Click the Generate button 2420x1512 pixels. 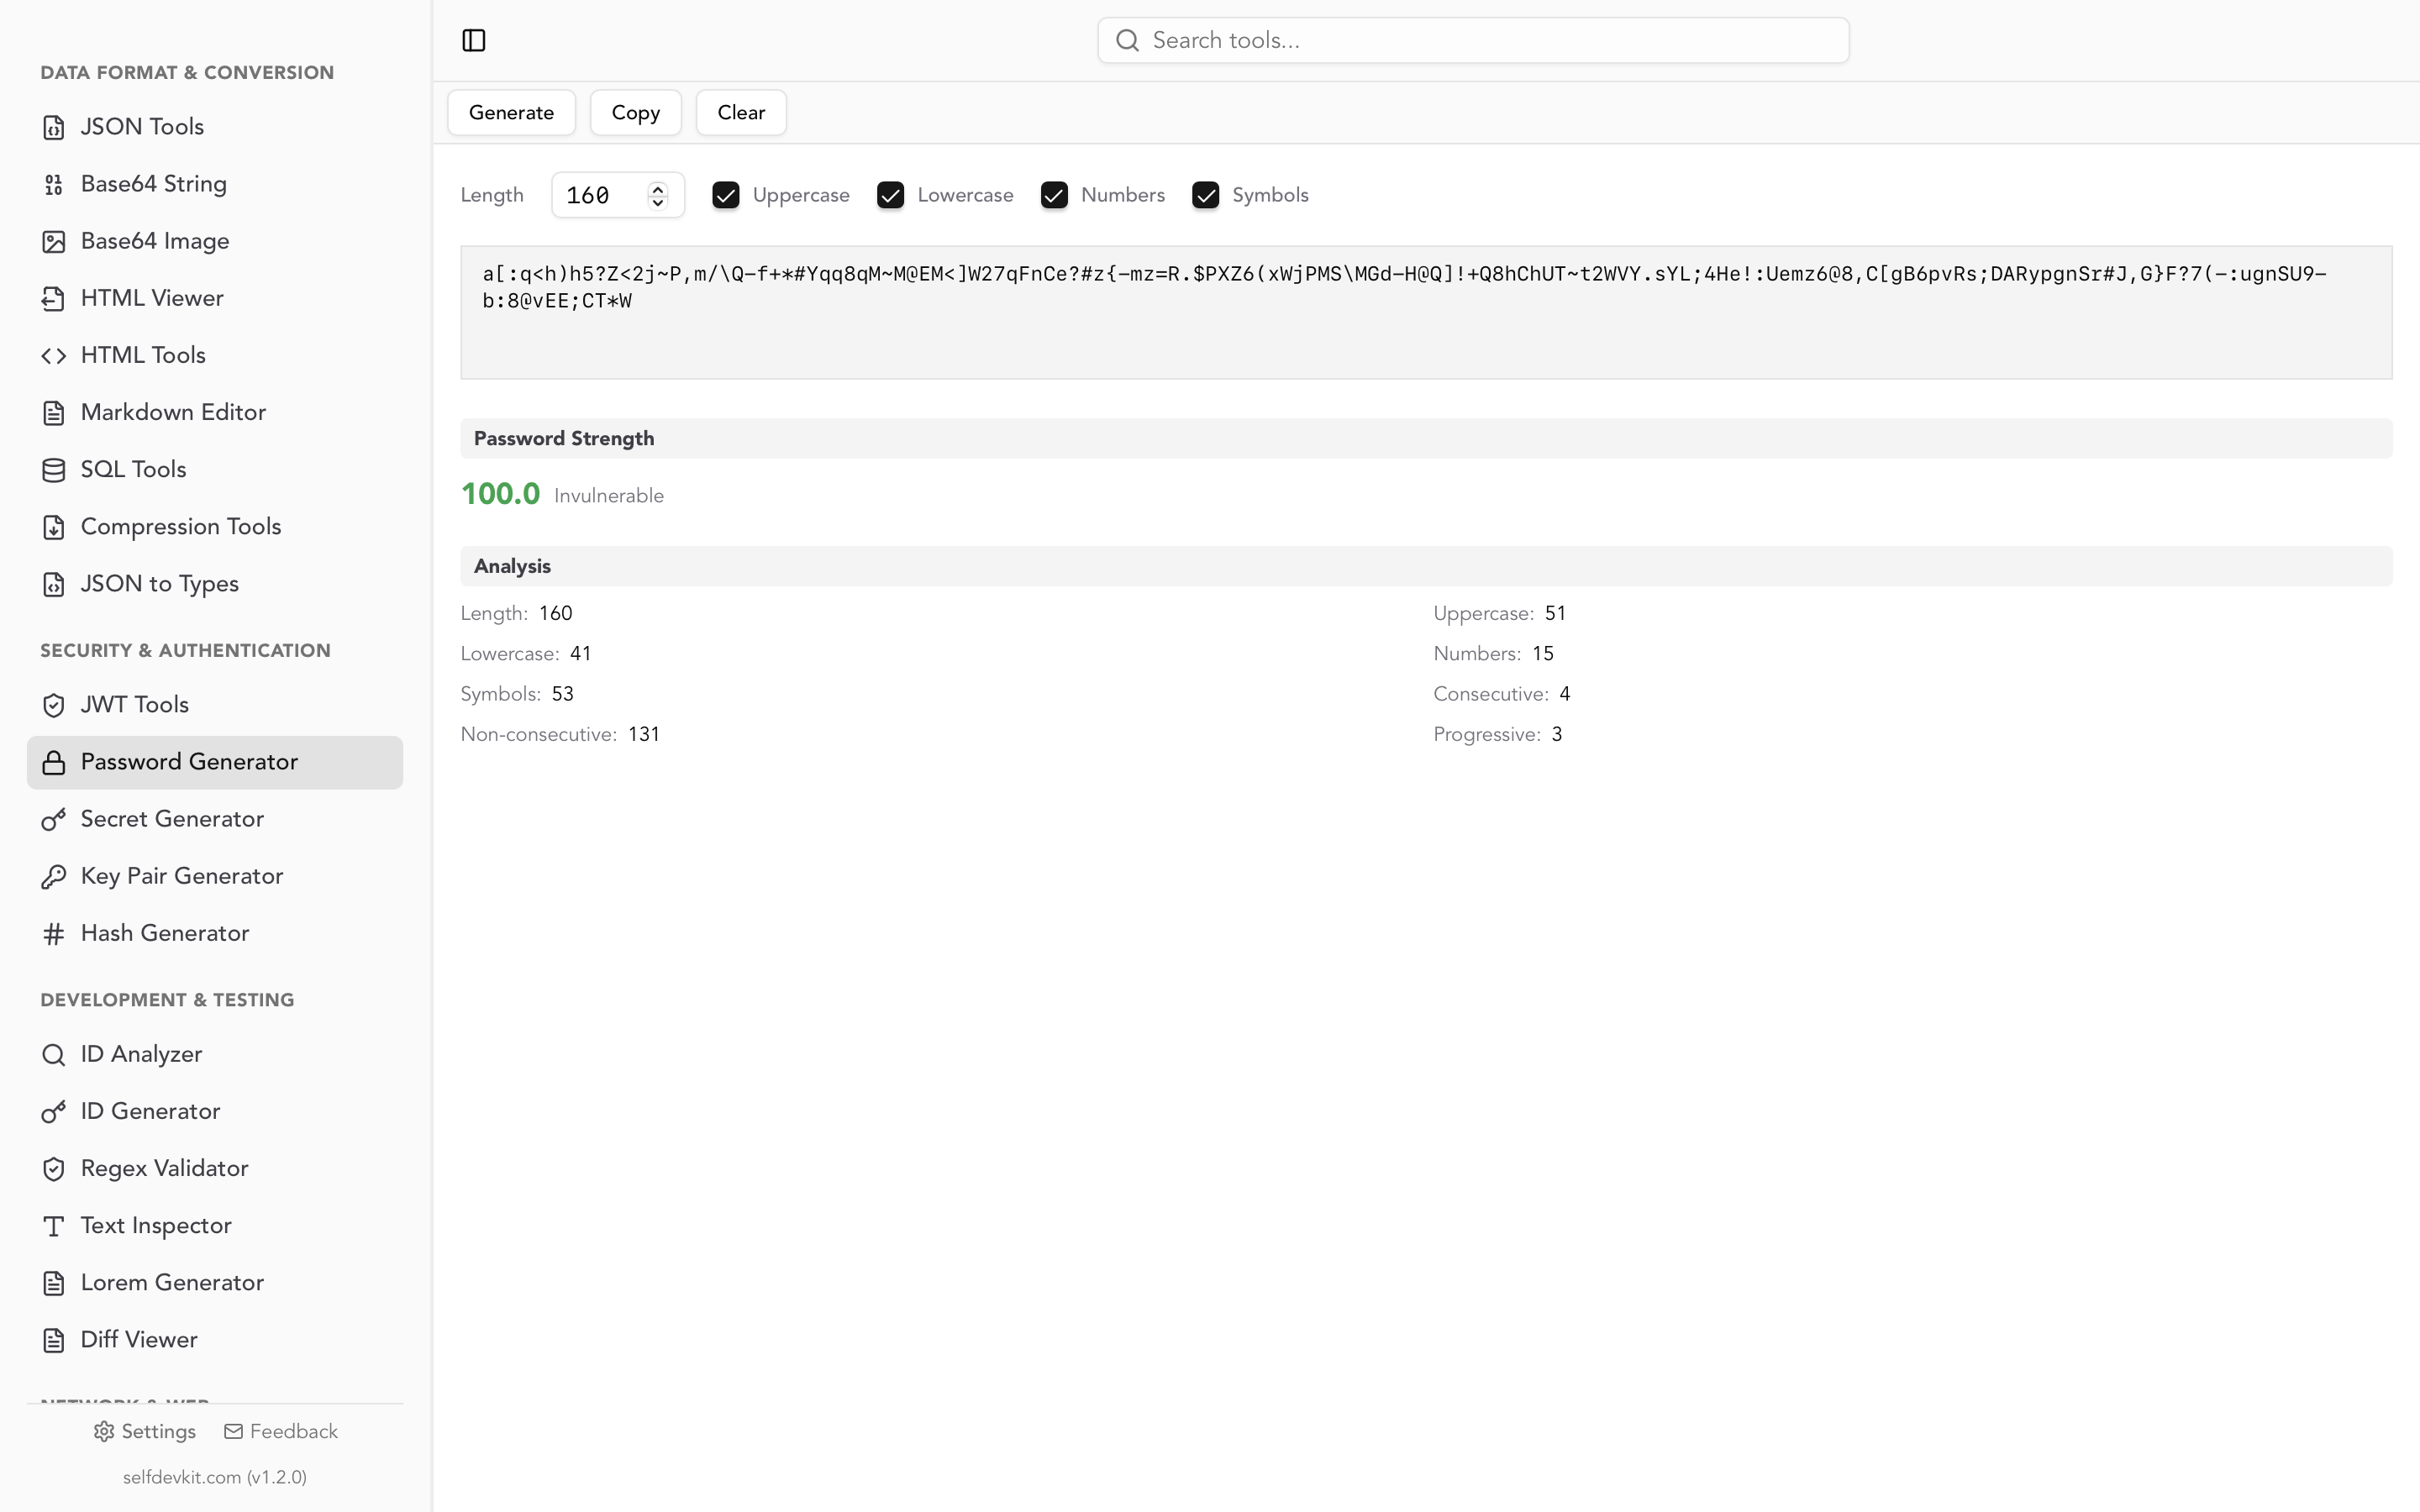[511, 112]
